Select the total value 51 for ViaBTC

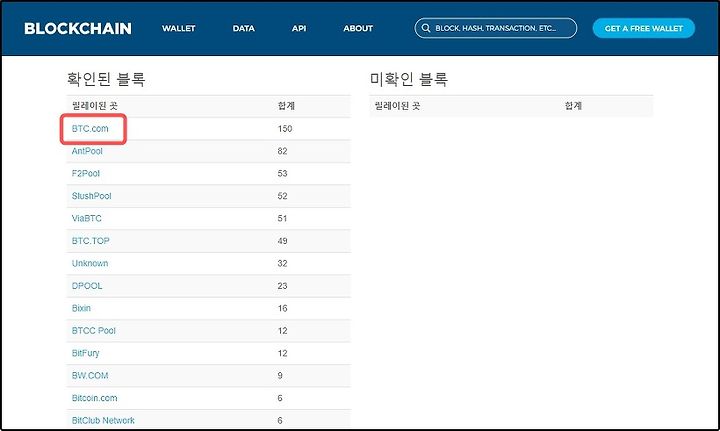(x=282, y=218)
